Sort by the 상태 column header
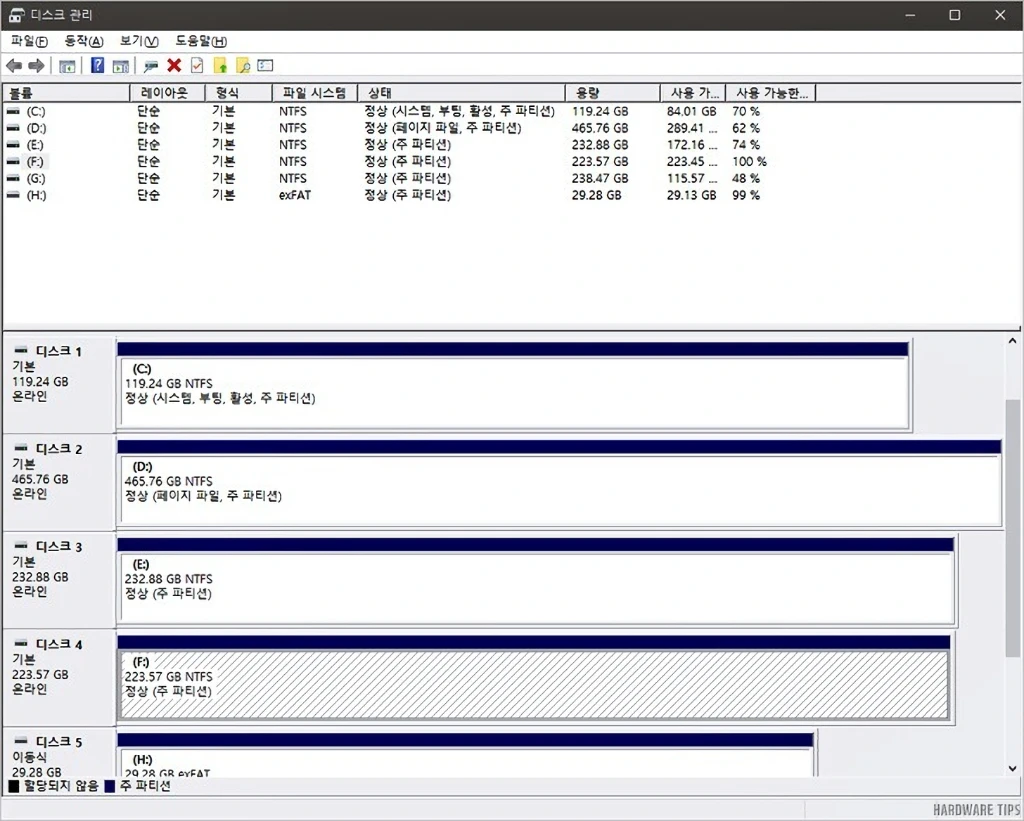Image resolution: width=1024 pixels, height=821 pixels. coord(462,93)
